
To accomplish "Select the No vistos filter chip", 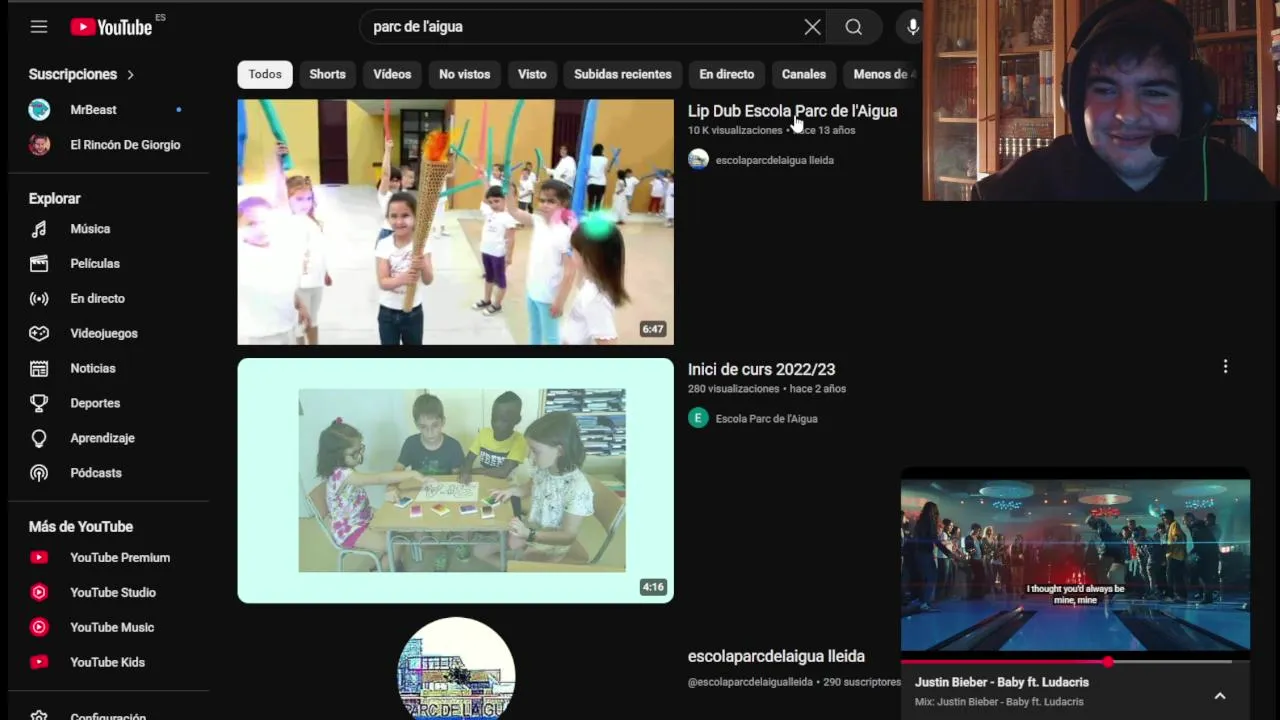I will [464, 74].
